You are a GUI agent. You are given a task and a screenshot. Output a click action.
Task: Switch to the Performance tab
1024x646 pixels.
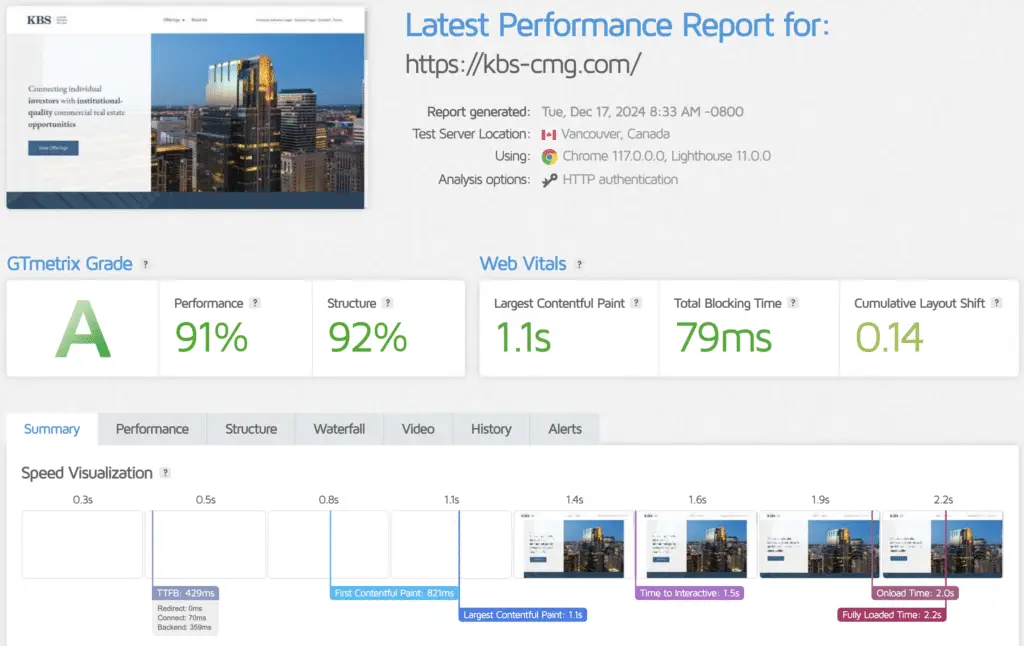[152, 429]
